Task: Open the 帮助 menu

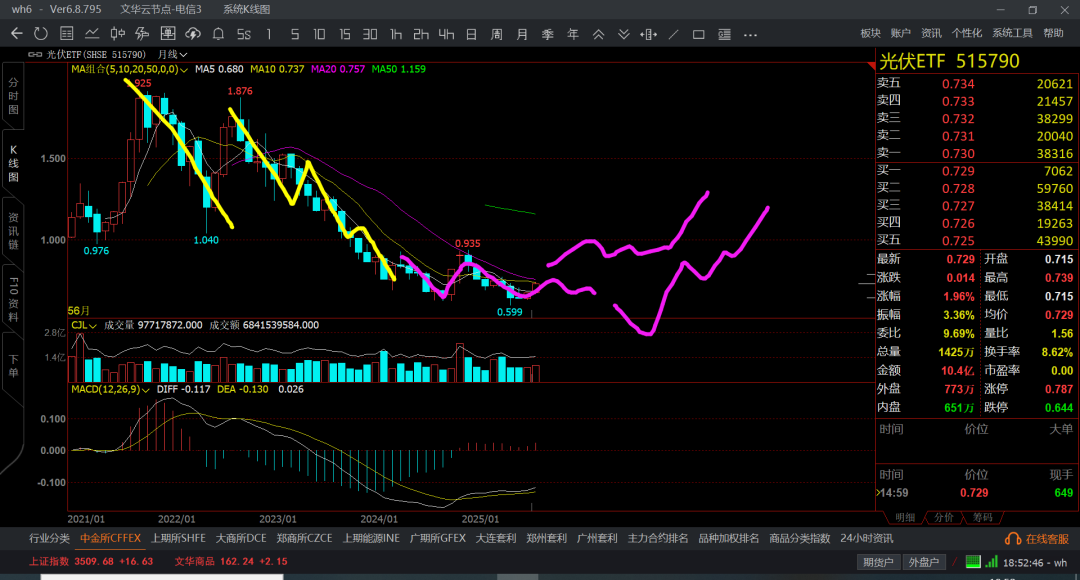Action: 1053,33
